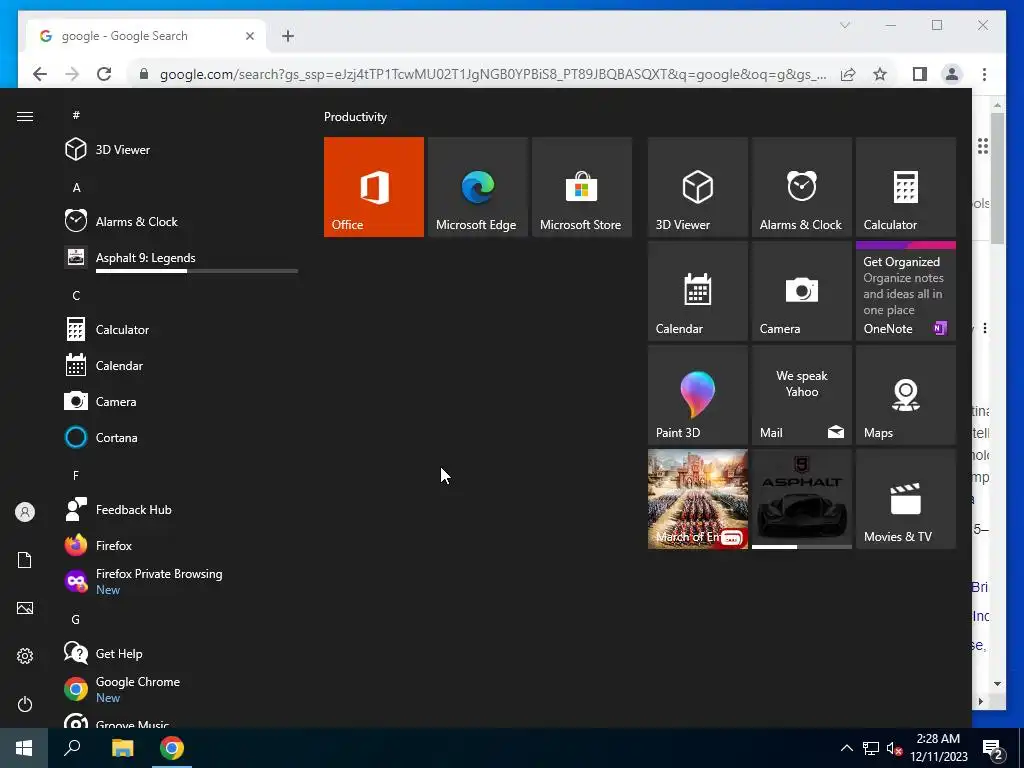
Task: Open Calculator from the app list
Action: point(181,330)
